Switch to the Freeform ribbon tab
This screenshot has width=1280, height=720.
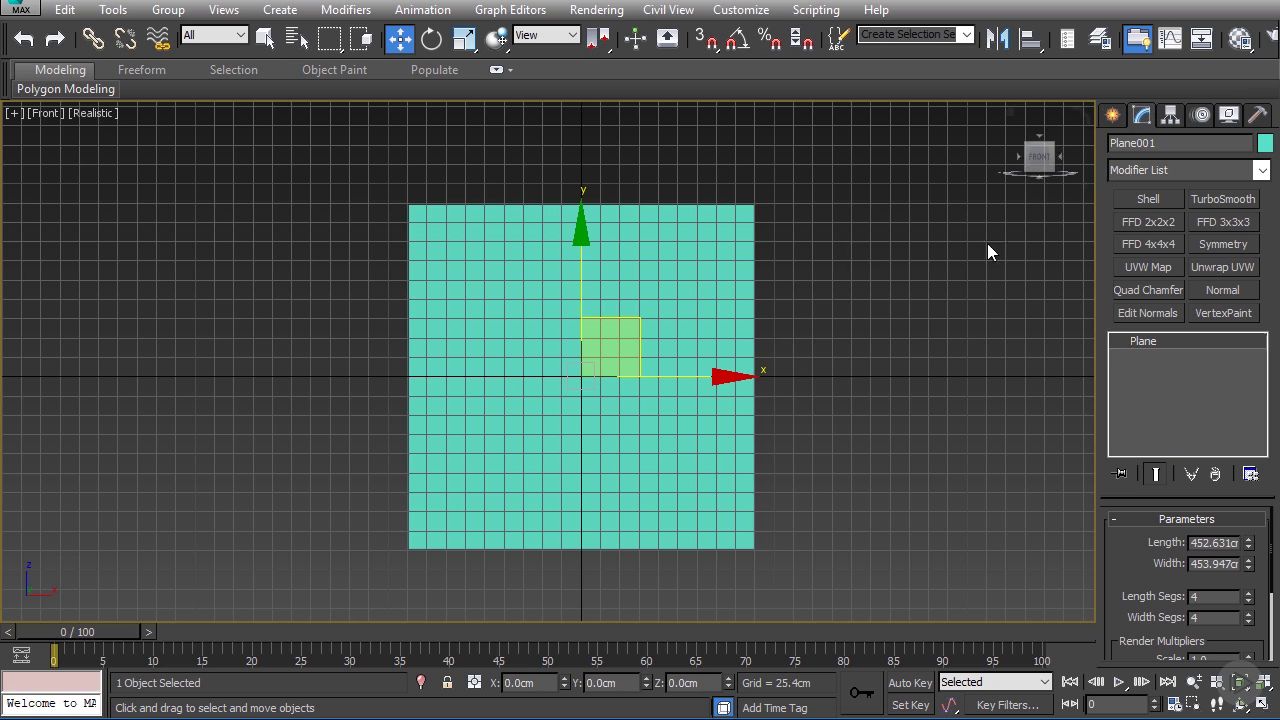142,70
